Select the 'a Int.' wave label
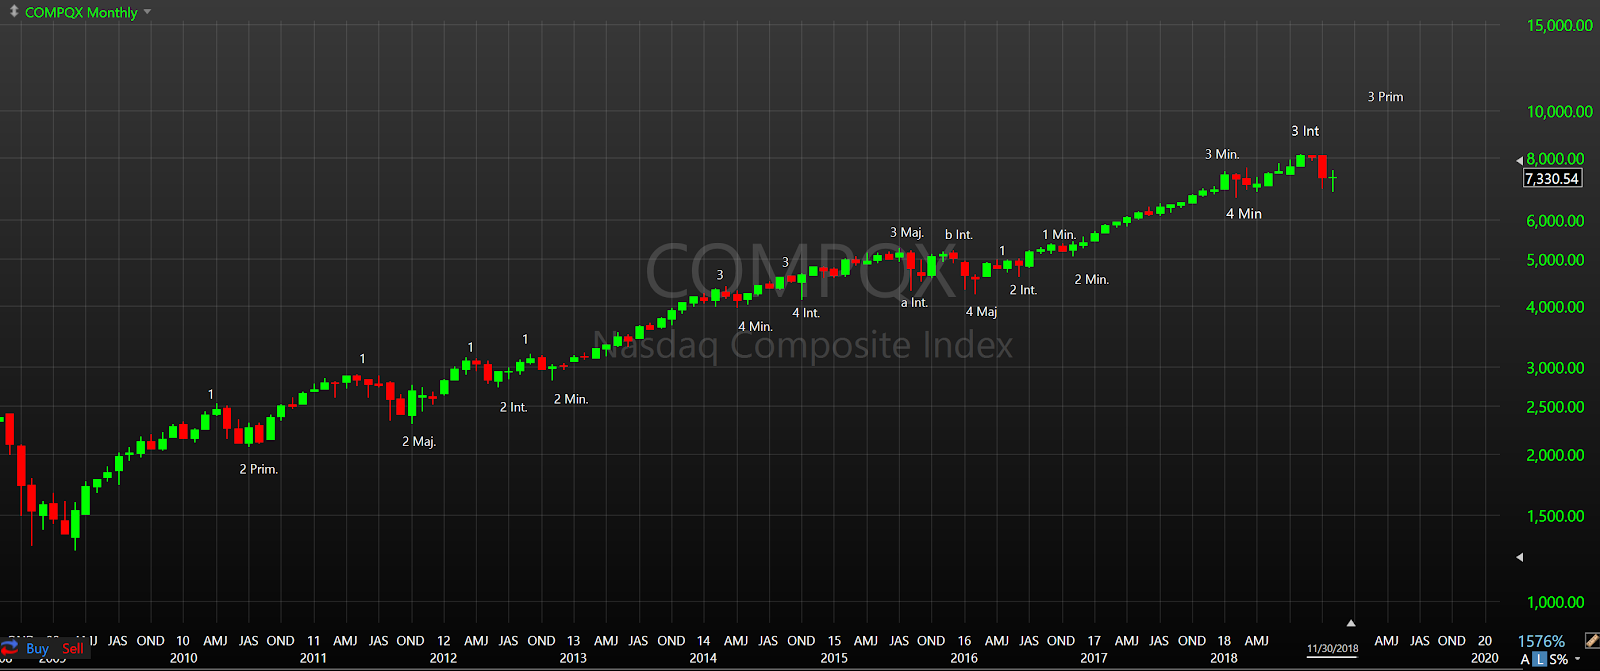 point(914,302)
